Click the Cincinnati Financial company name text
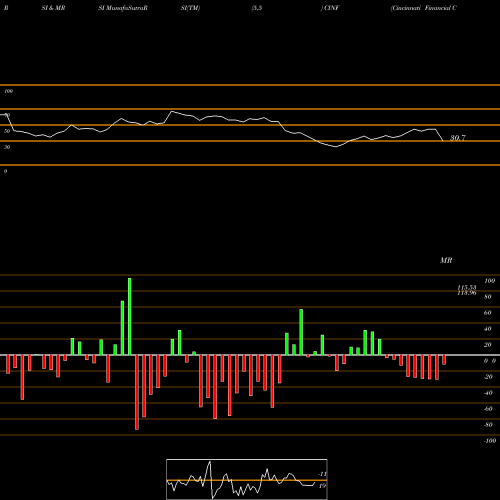This screenshot has width=500, height=500. 424,8
